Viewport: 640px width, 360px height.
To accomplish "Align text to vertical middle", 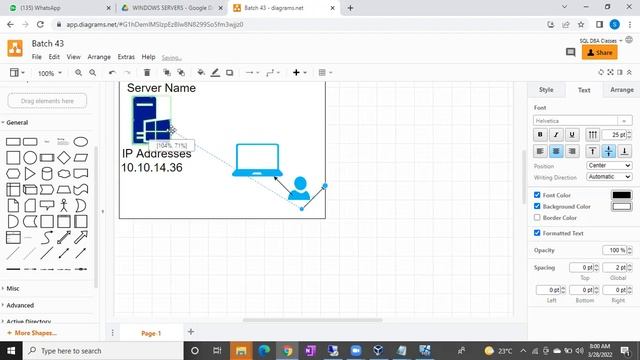I will pos(609,151).
